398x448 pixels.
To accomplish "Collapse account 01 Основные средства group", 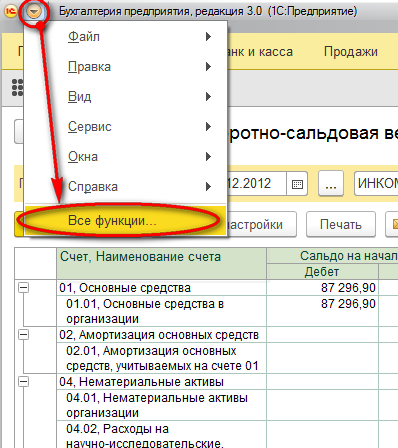I will [x=23, y=287].
